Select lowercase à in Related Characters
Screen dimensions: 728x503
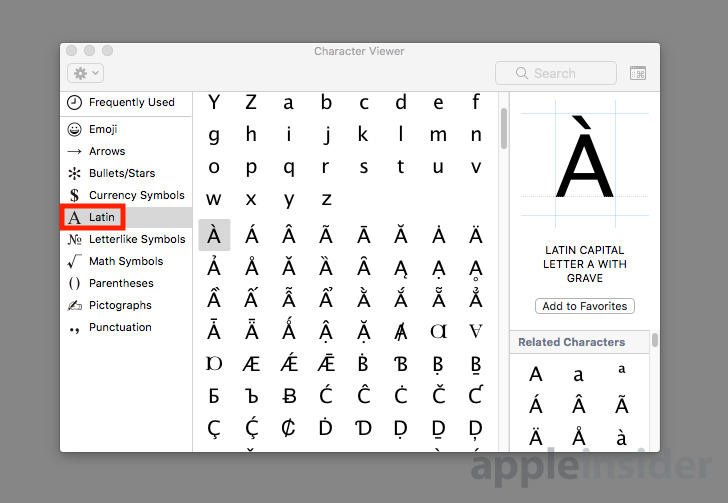622,437
